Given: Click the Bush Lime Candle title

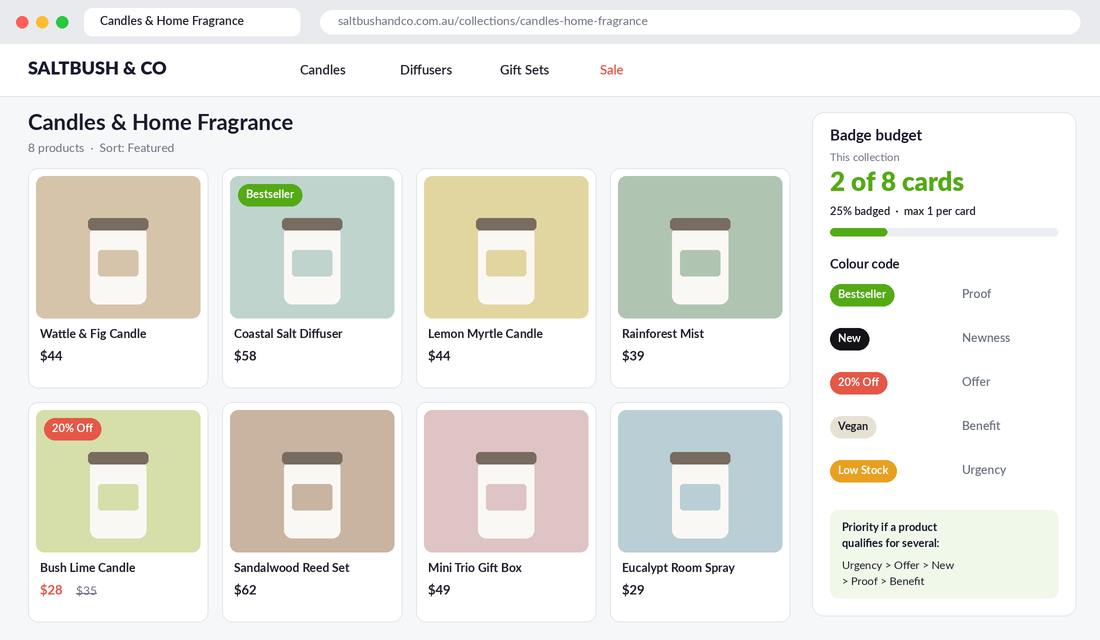Looking at the screenshot, I should tap(88, 568).
